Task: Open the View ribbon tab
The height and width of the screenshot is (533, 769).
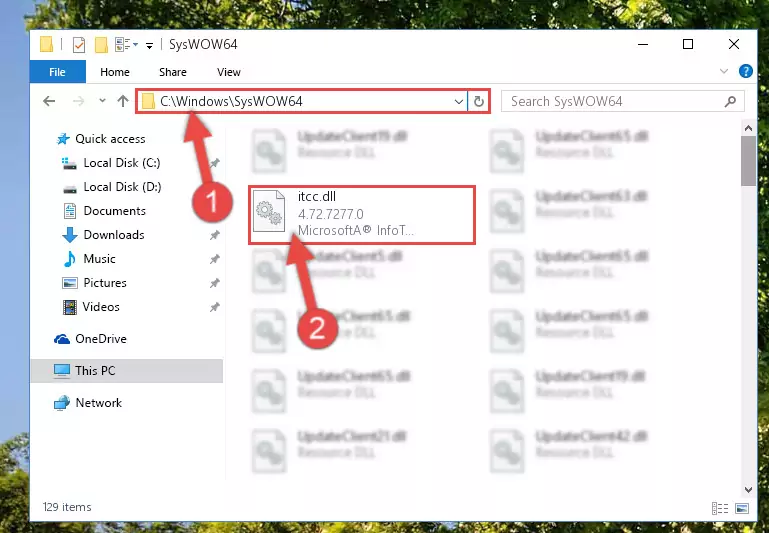Action: point(229,72)
